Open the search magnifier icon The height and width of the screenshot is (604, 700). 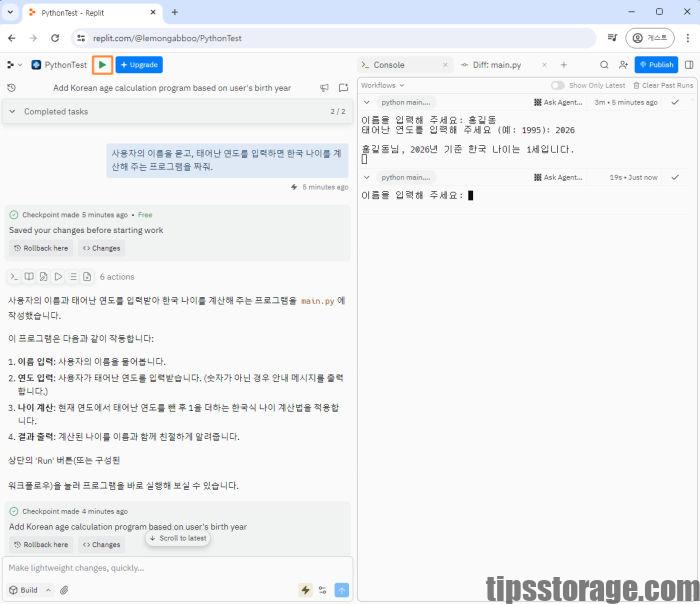coord(604,65)
